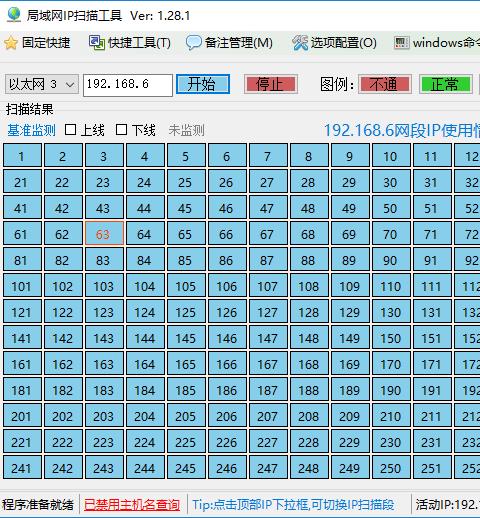Enable the 上线 checkbox
Image resolution: width=480 pixels, height=518 pixels.
point(70,130)
